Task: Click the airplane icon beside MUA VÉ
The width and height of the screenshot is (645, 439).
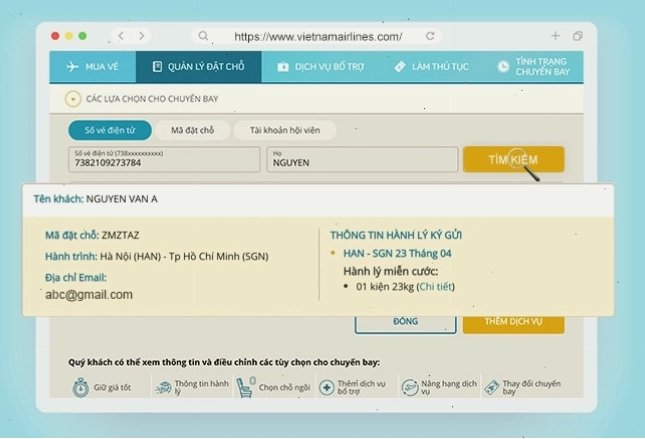Action: click(x=72, y=67)
